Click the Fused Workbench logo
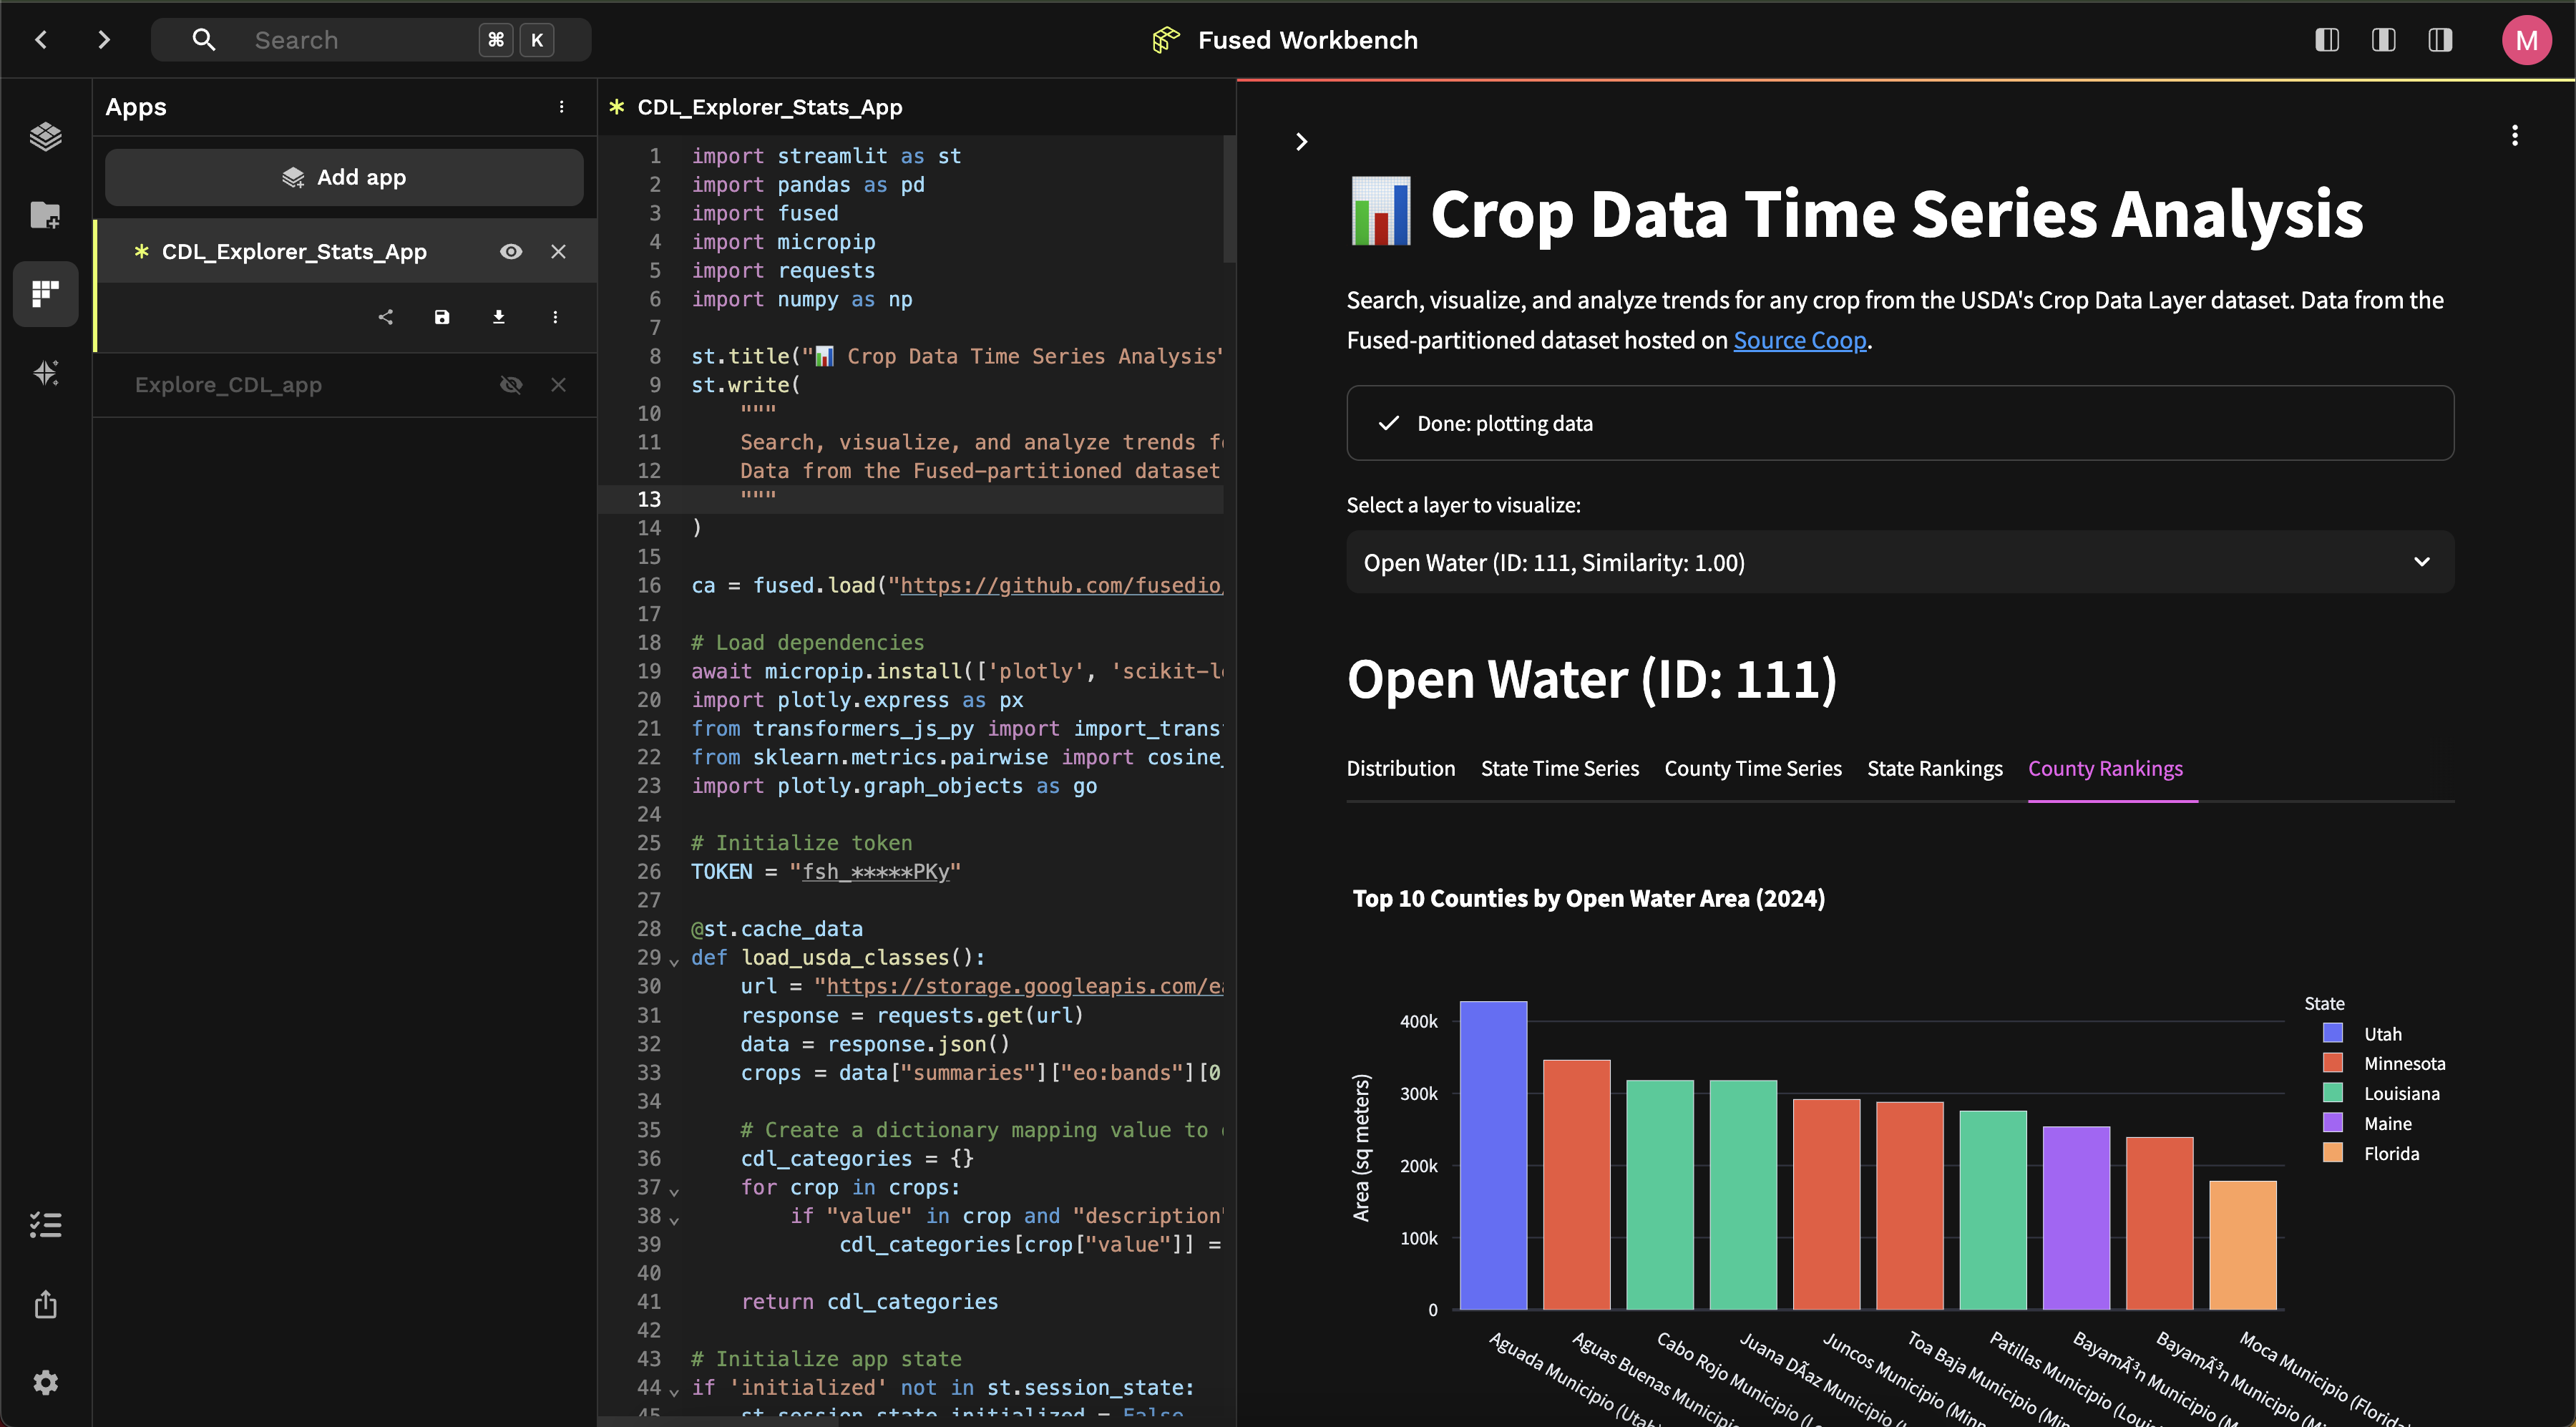2576x1427 pixels. click(1166, 40)
